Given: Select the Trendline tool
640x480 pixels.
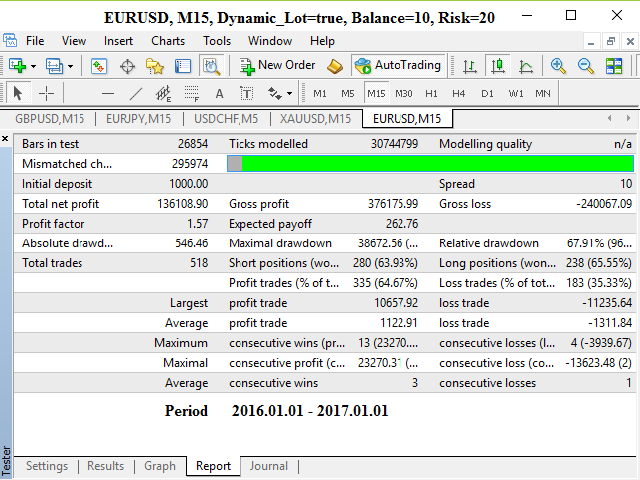Looking at the screenshot, I should tap(136, 94).
